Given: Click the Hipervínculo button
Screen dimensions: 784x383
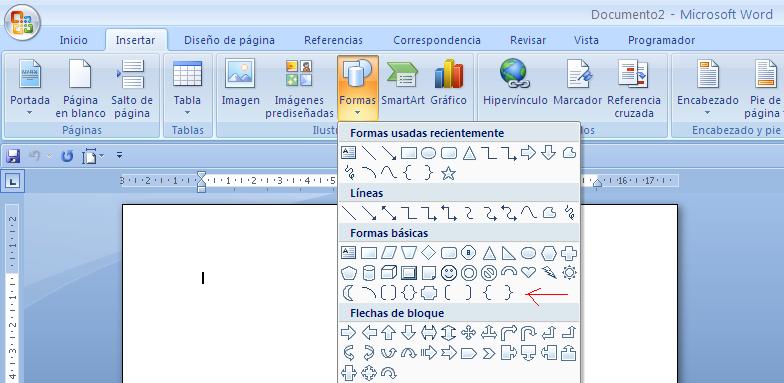Looking at the screenshot, I should [x=515, y=82].
